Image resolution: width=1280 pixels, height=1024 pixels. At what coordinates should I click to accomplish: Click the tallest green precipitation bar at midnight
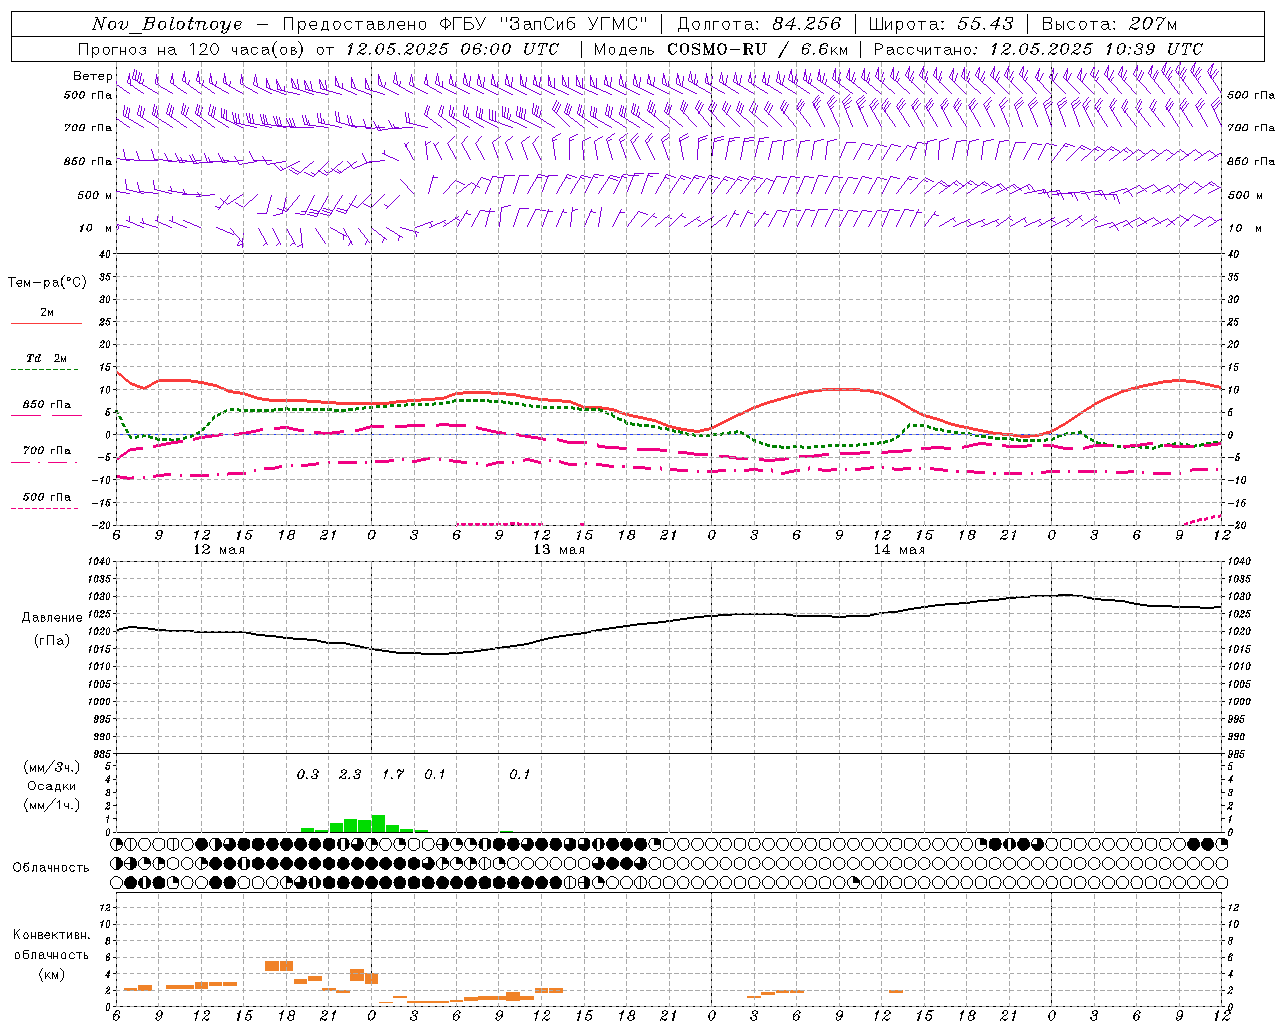pyautogui.click(x=378, y=823)
